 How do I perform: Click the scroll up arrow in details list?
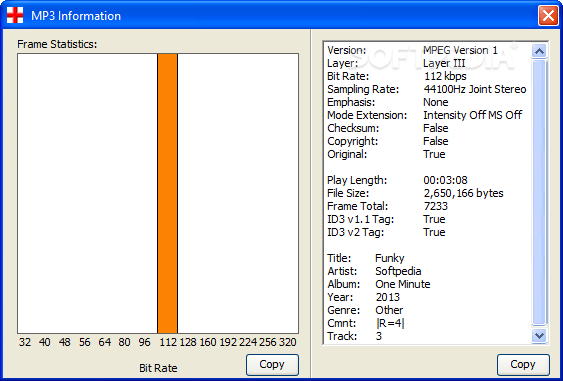tap(539, 51)
